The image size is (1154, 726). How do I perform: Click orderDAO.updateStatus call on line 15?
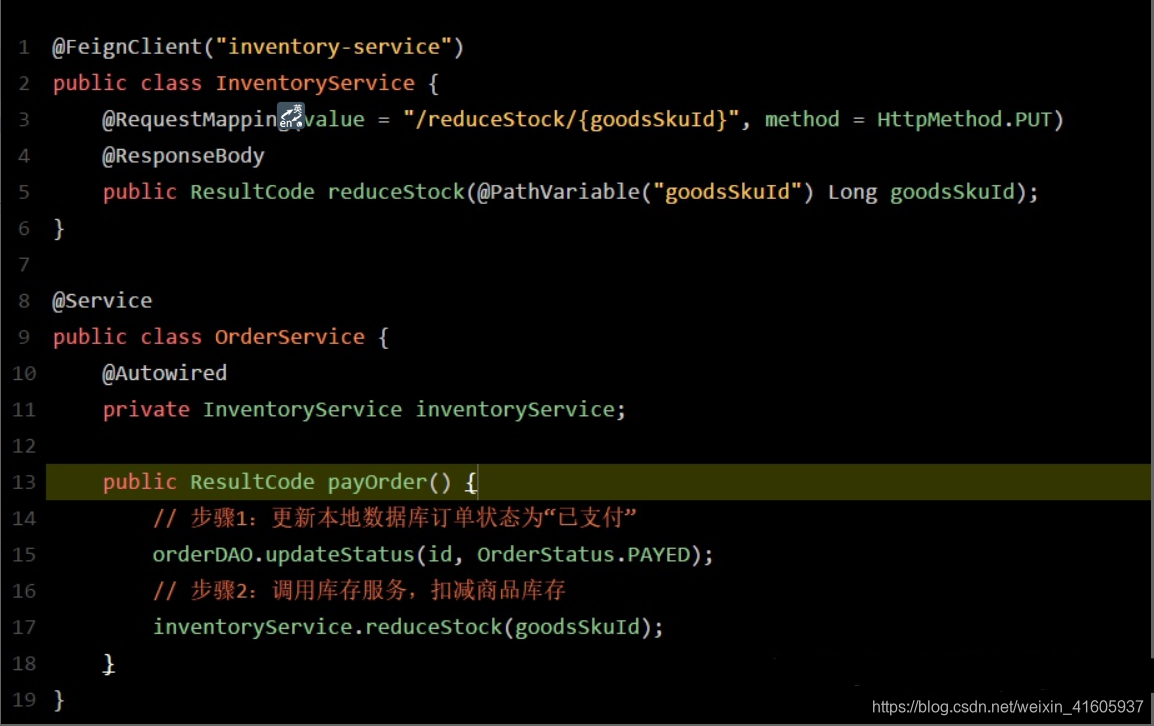tap(283, 554)
